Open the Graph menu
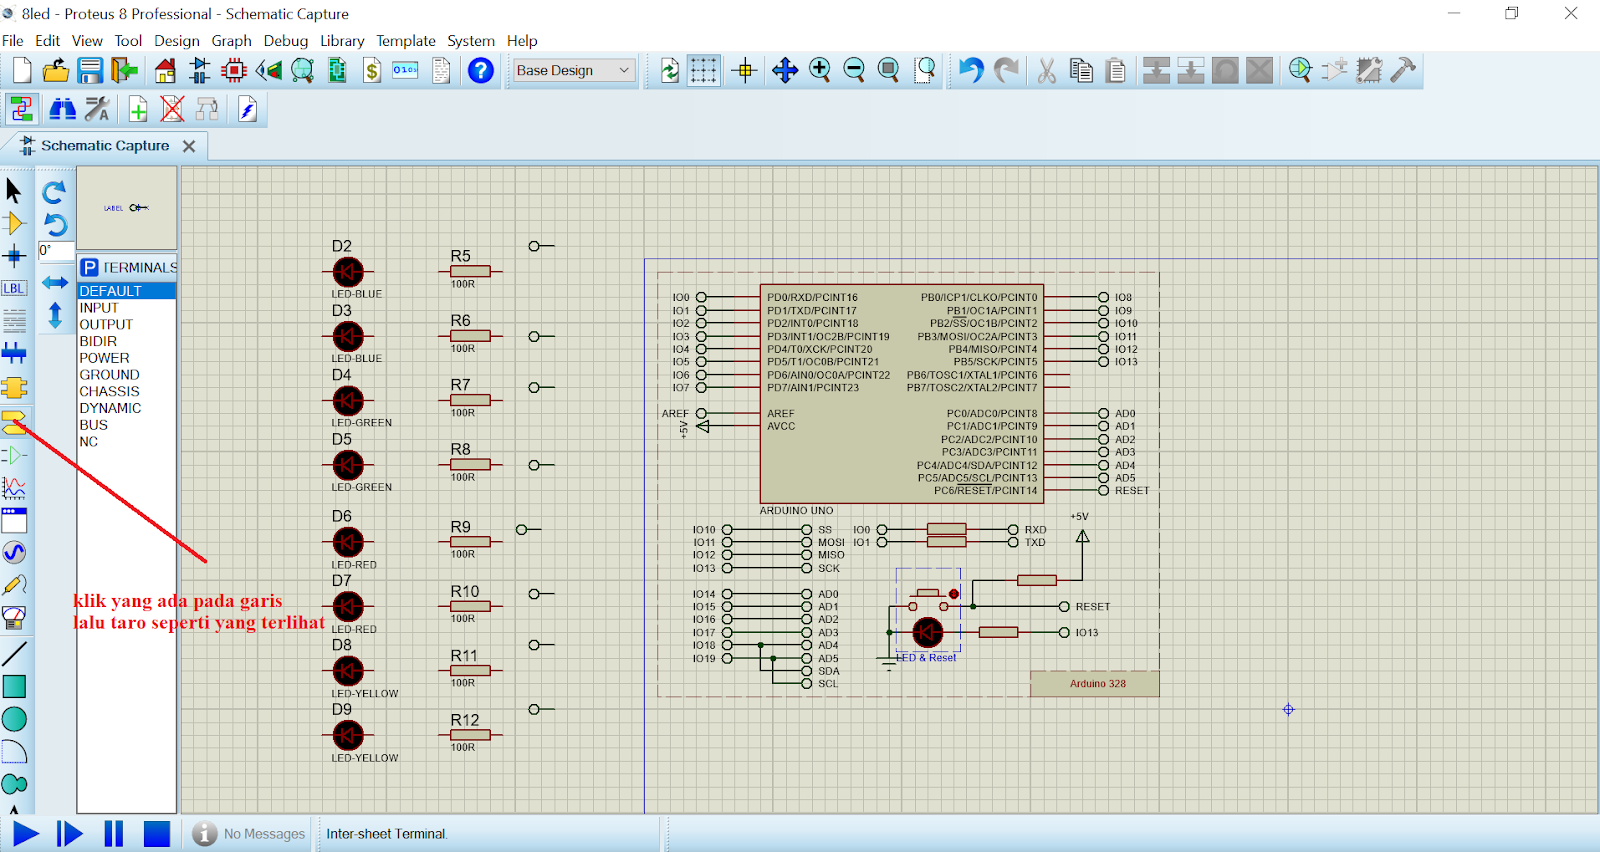 (x=231, y=41)
